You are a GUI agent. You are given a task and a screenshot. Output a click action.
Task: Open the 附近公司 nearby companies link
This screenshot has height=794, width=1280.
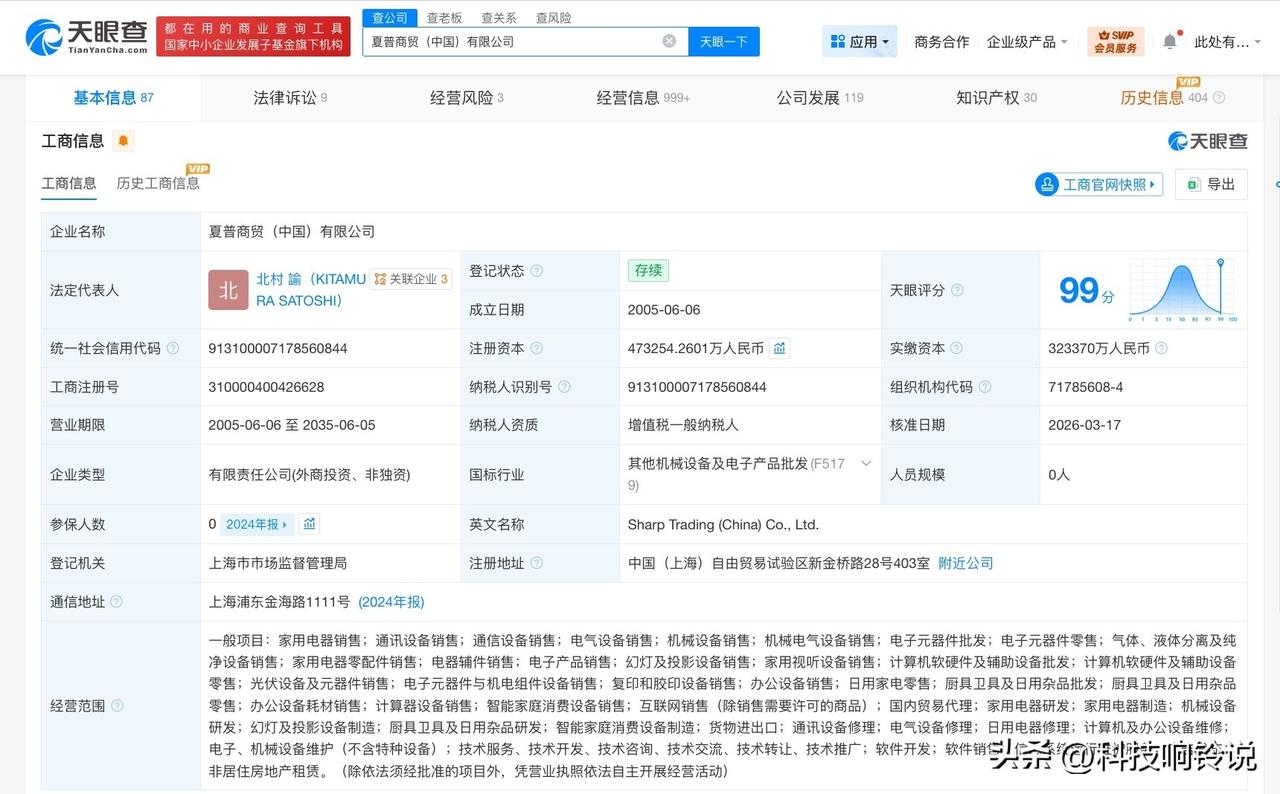click(964, 563)
